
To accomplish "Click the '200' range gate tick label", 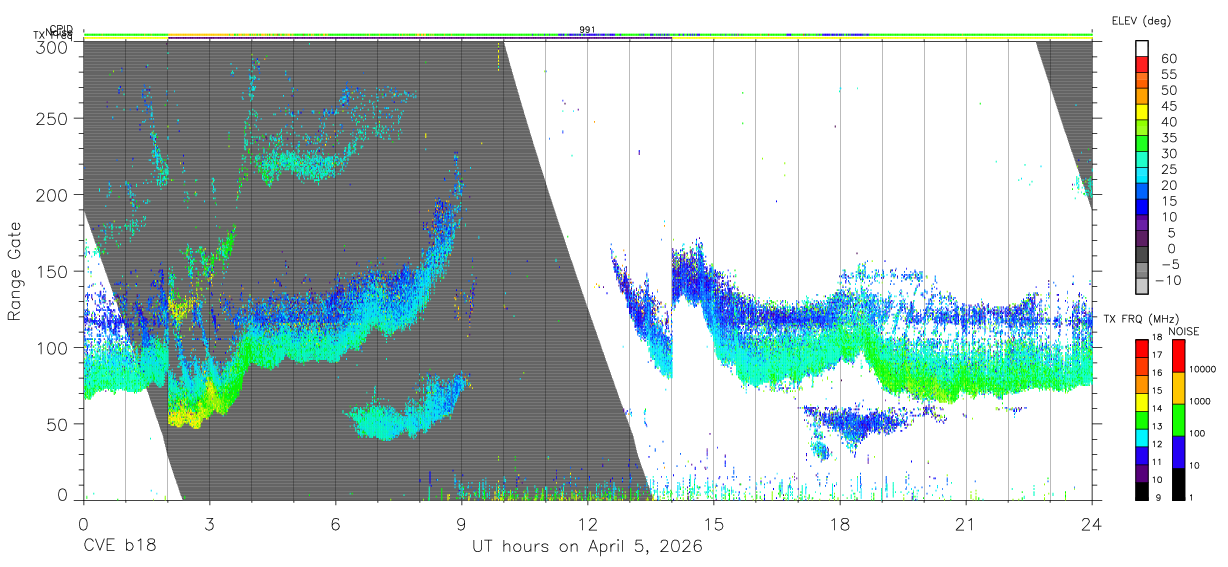I will tap(53, 195).
